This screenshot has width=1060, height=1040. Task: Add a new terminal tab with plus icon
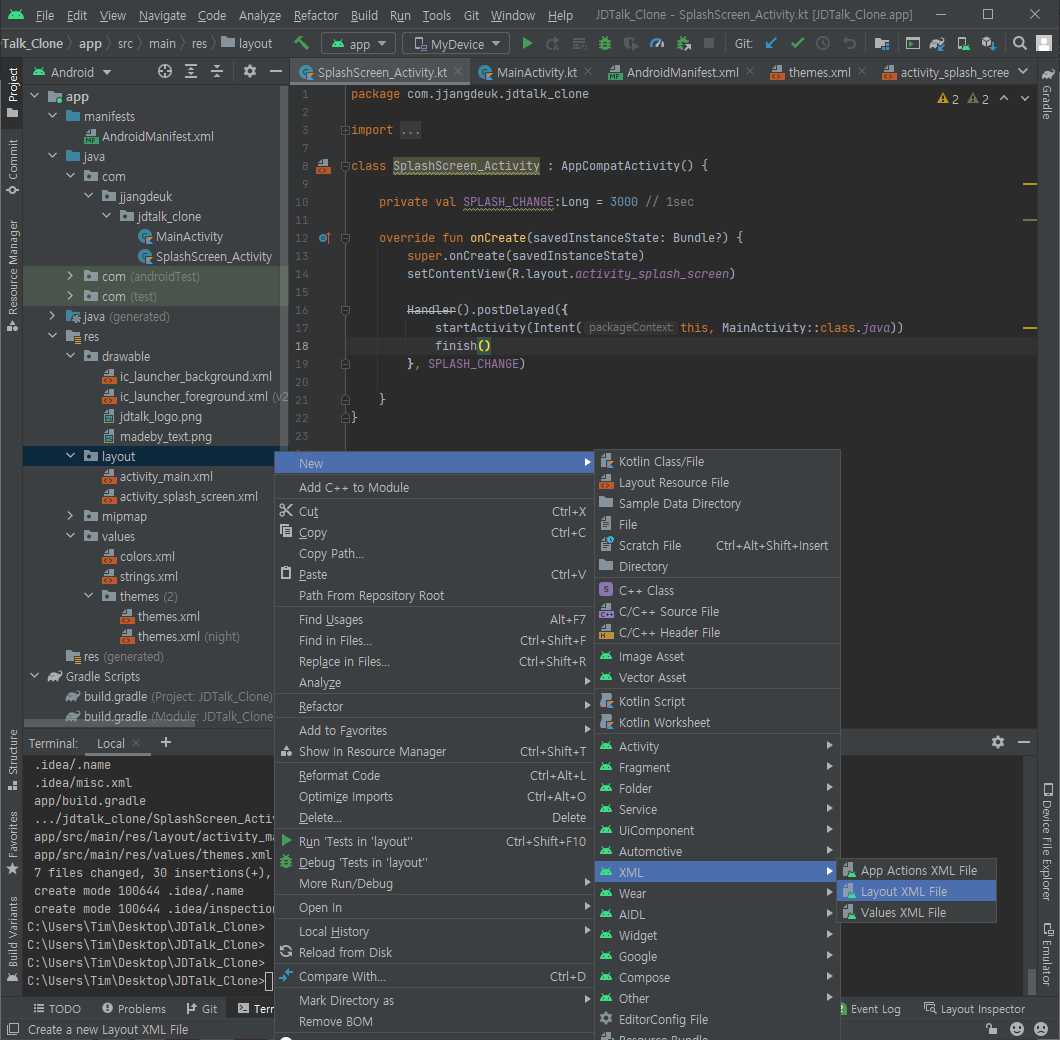(166, 742)
